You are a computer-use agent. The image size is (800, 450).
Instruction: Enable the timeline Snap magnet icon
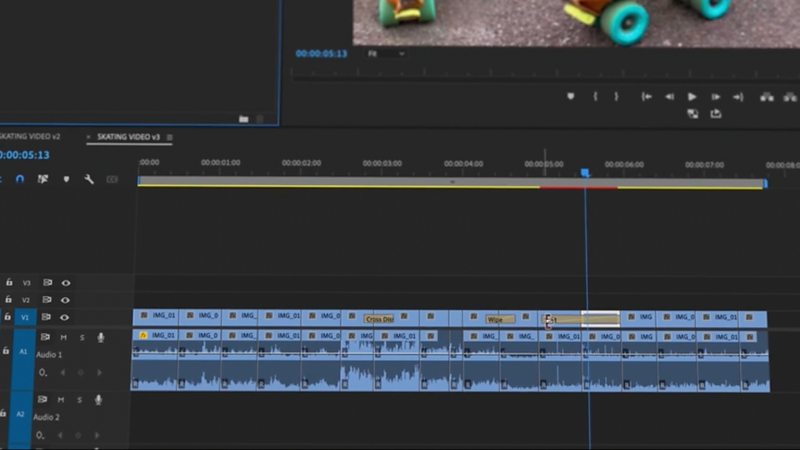coord(20,179)
